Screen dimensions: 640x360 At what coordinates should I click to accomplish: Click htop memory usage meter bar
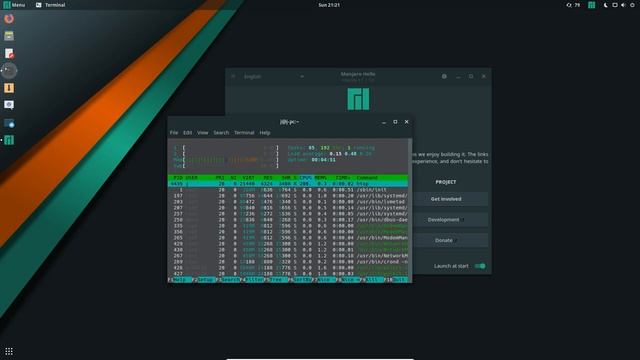click(x=226, y=160)
